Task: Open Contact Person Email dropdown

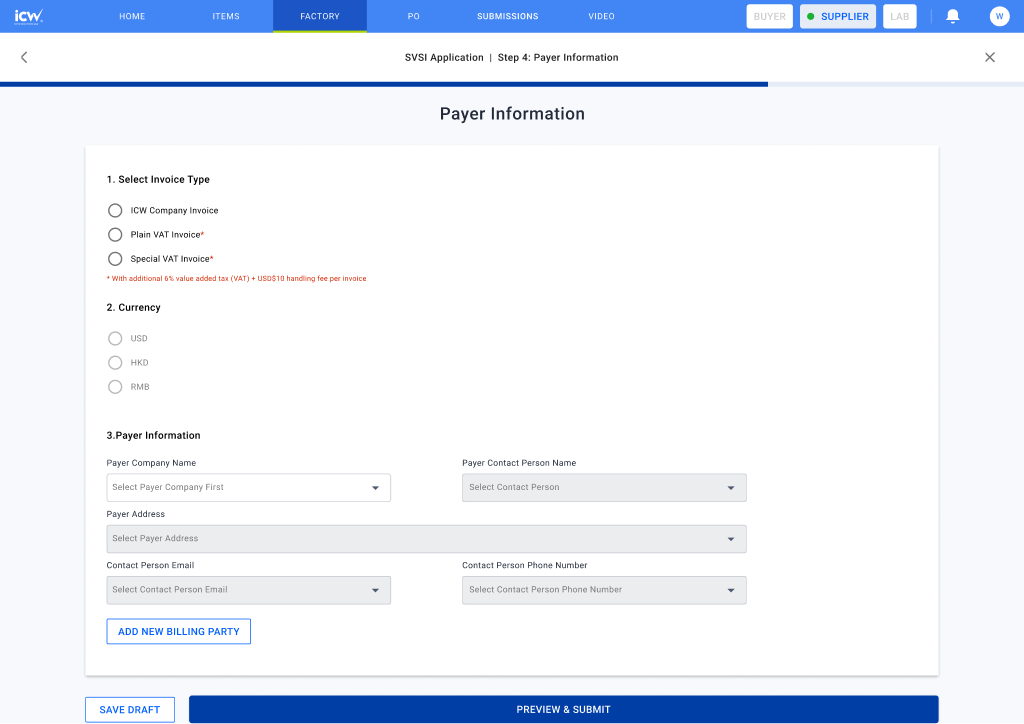Action: pos(248,590)
